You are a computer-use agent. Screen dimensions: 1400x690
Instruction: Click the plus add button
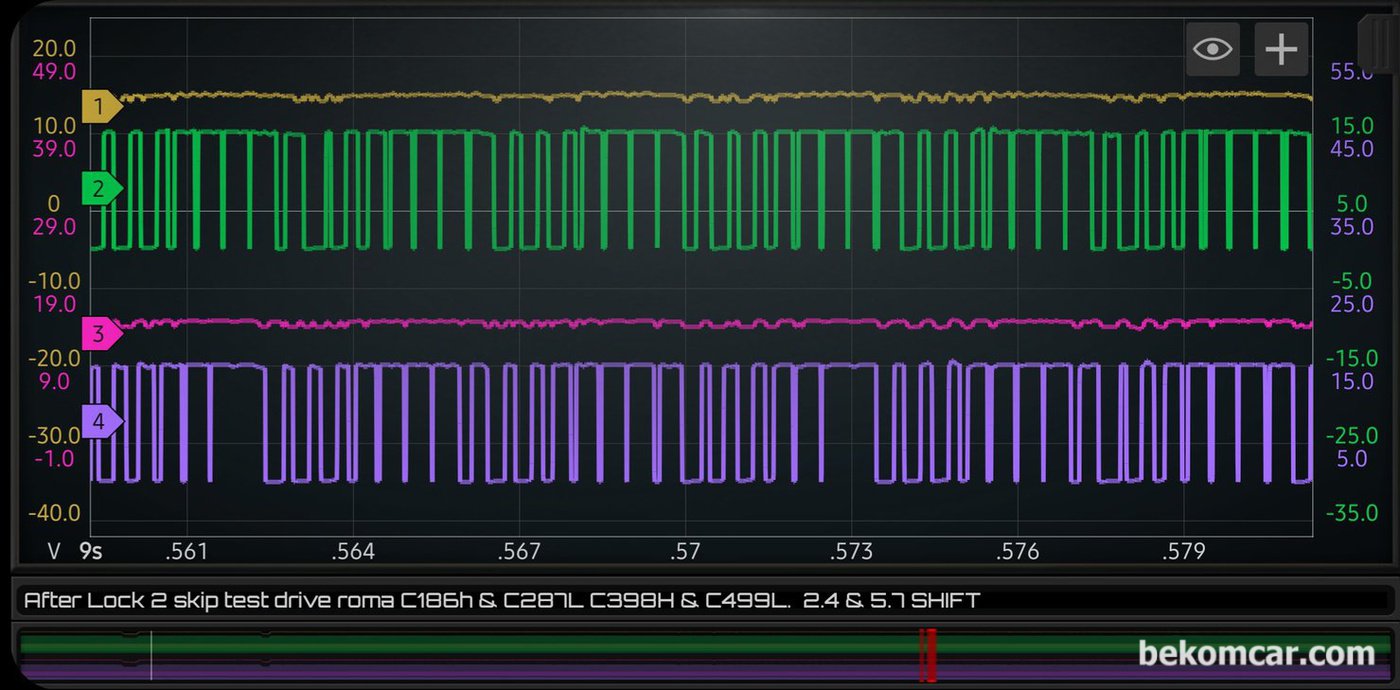1281,49
